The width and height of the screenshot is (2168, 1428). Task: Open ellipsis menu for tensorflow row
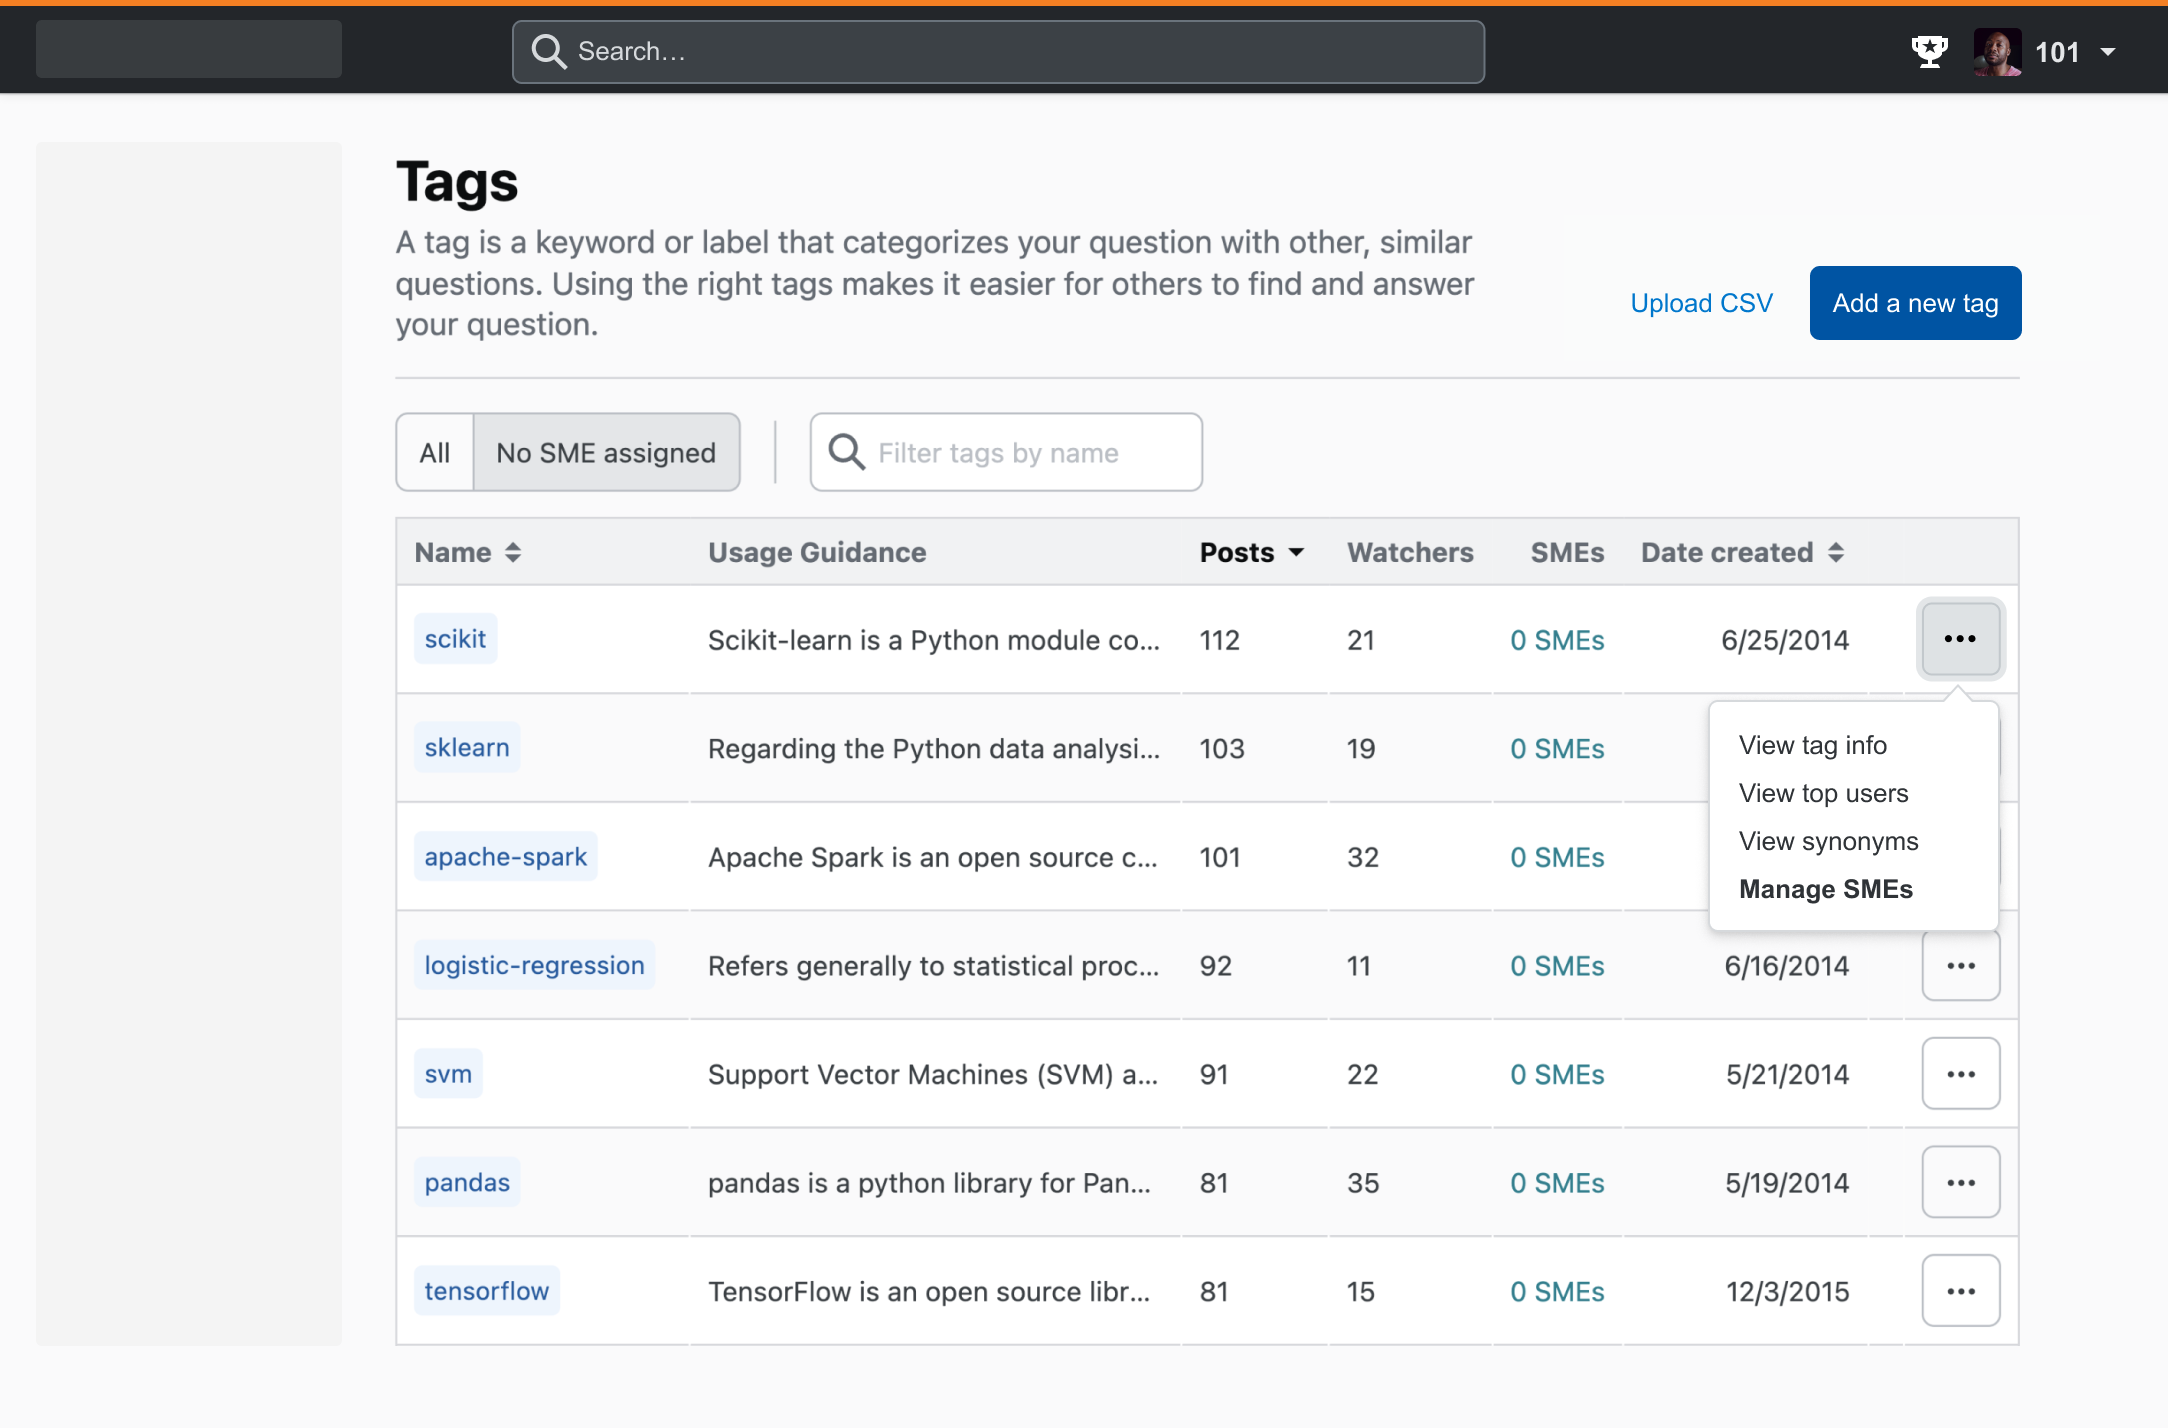click(x=1960, y=1291)
